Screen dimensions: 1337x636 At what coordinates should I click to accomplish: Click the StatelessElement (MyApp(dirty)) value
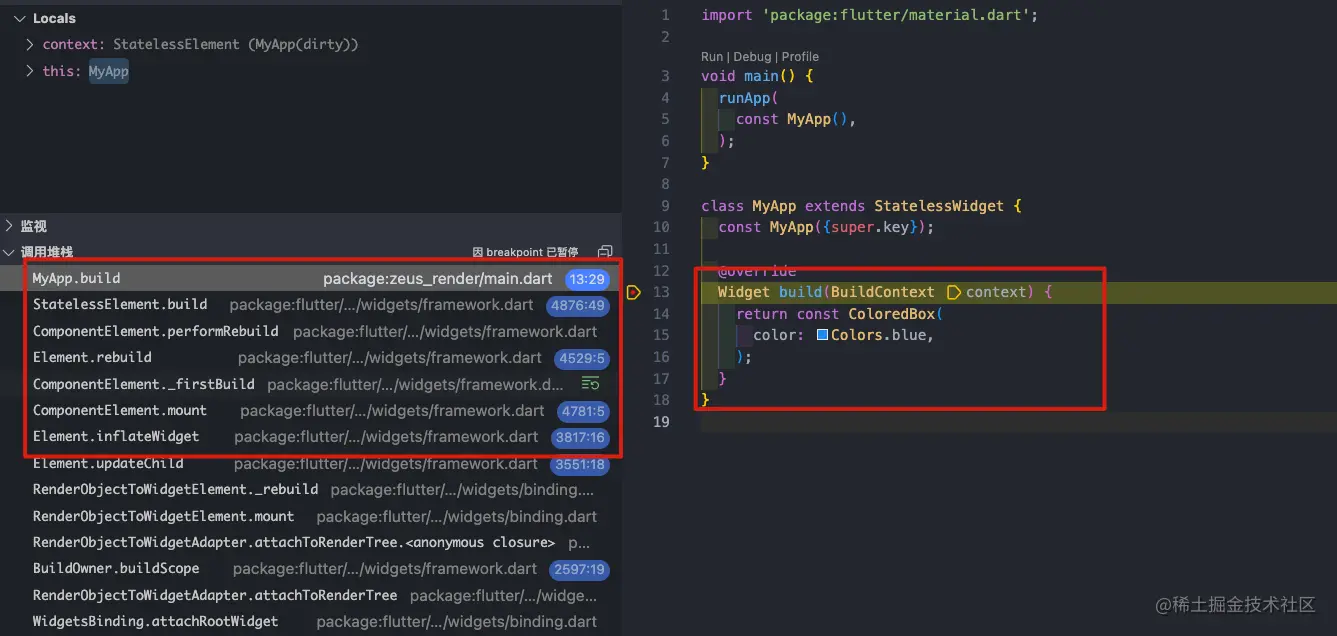(236, 45)
